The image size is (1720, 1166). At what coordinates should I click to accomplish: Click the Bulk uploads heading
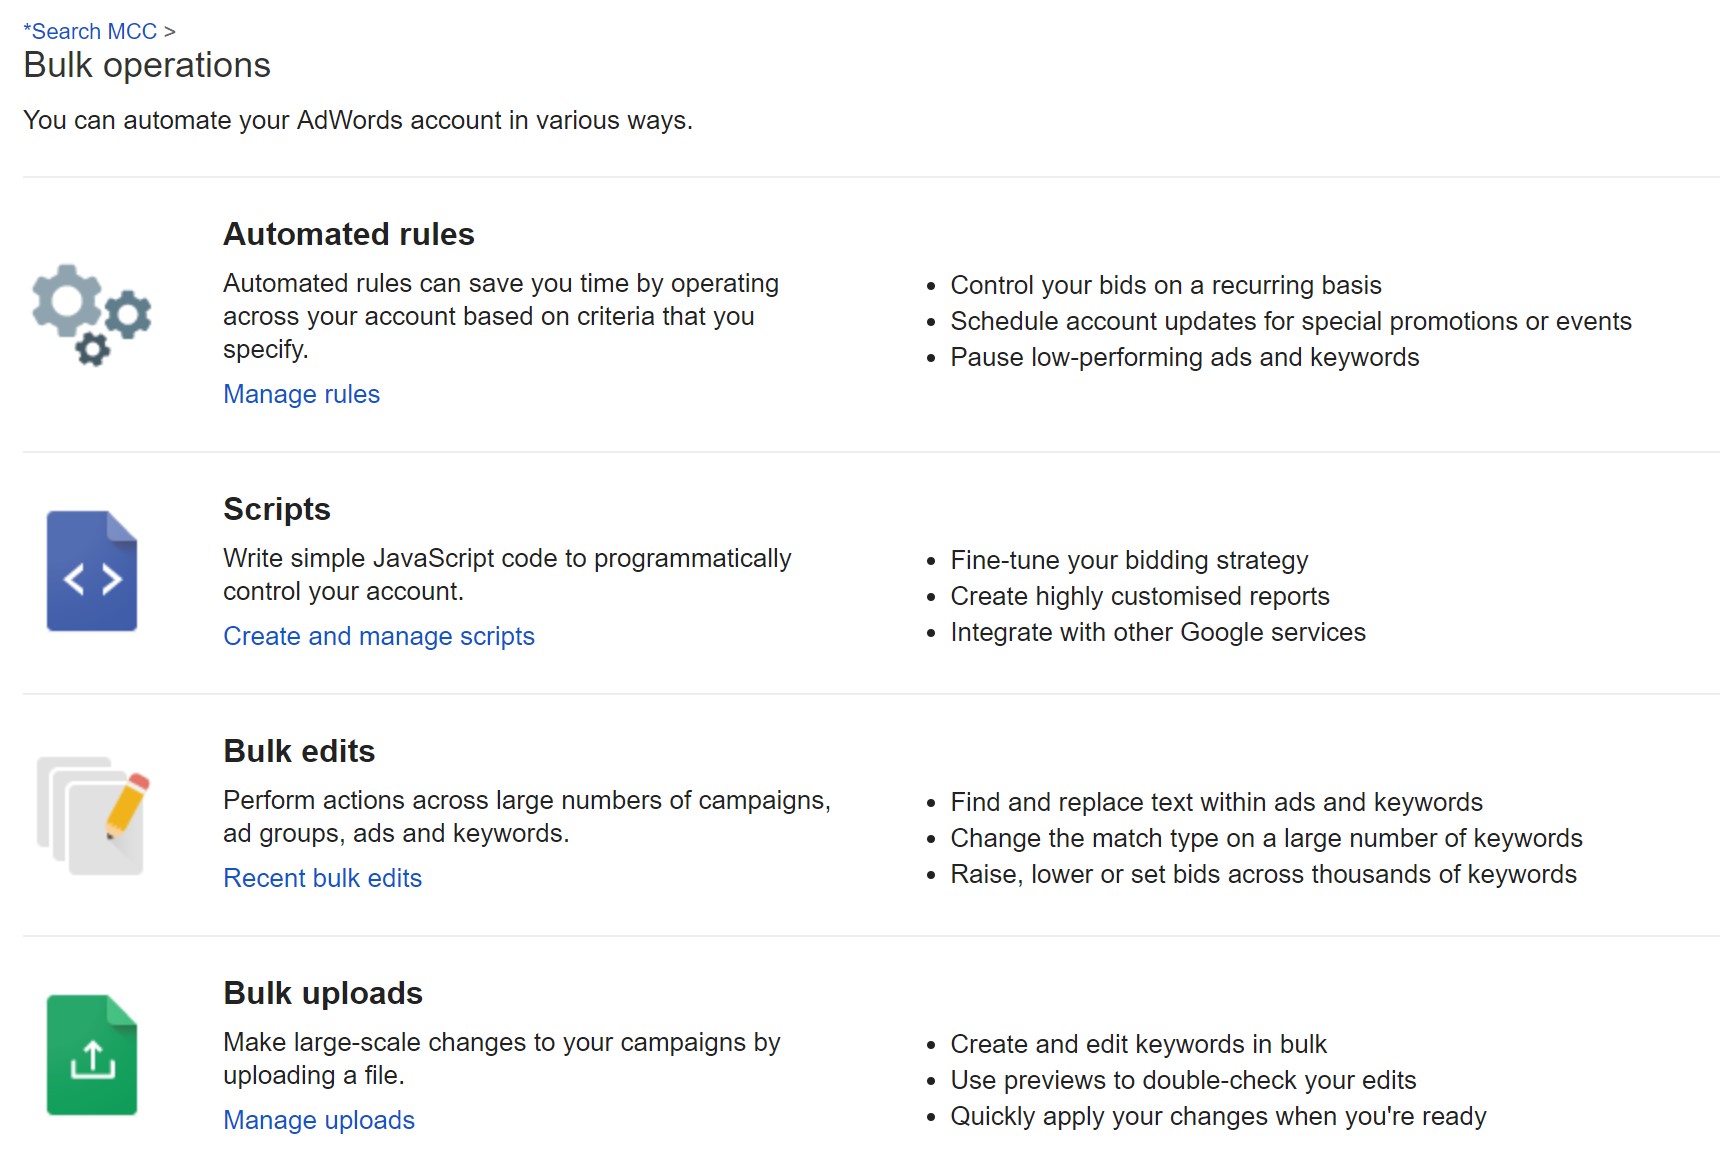[x=323, y=993]
